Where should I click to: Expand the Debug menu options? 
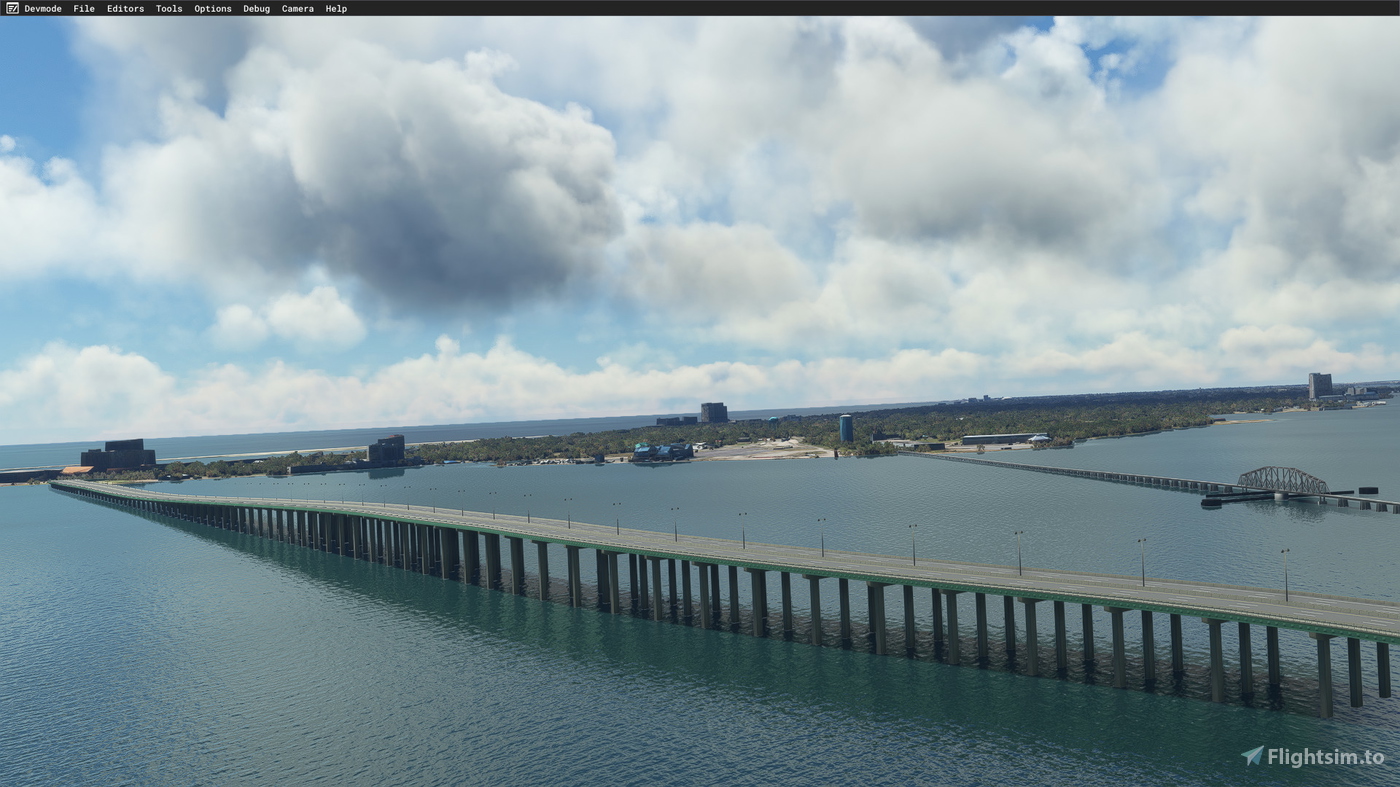[255, 8]
